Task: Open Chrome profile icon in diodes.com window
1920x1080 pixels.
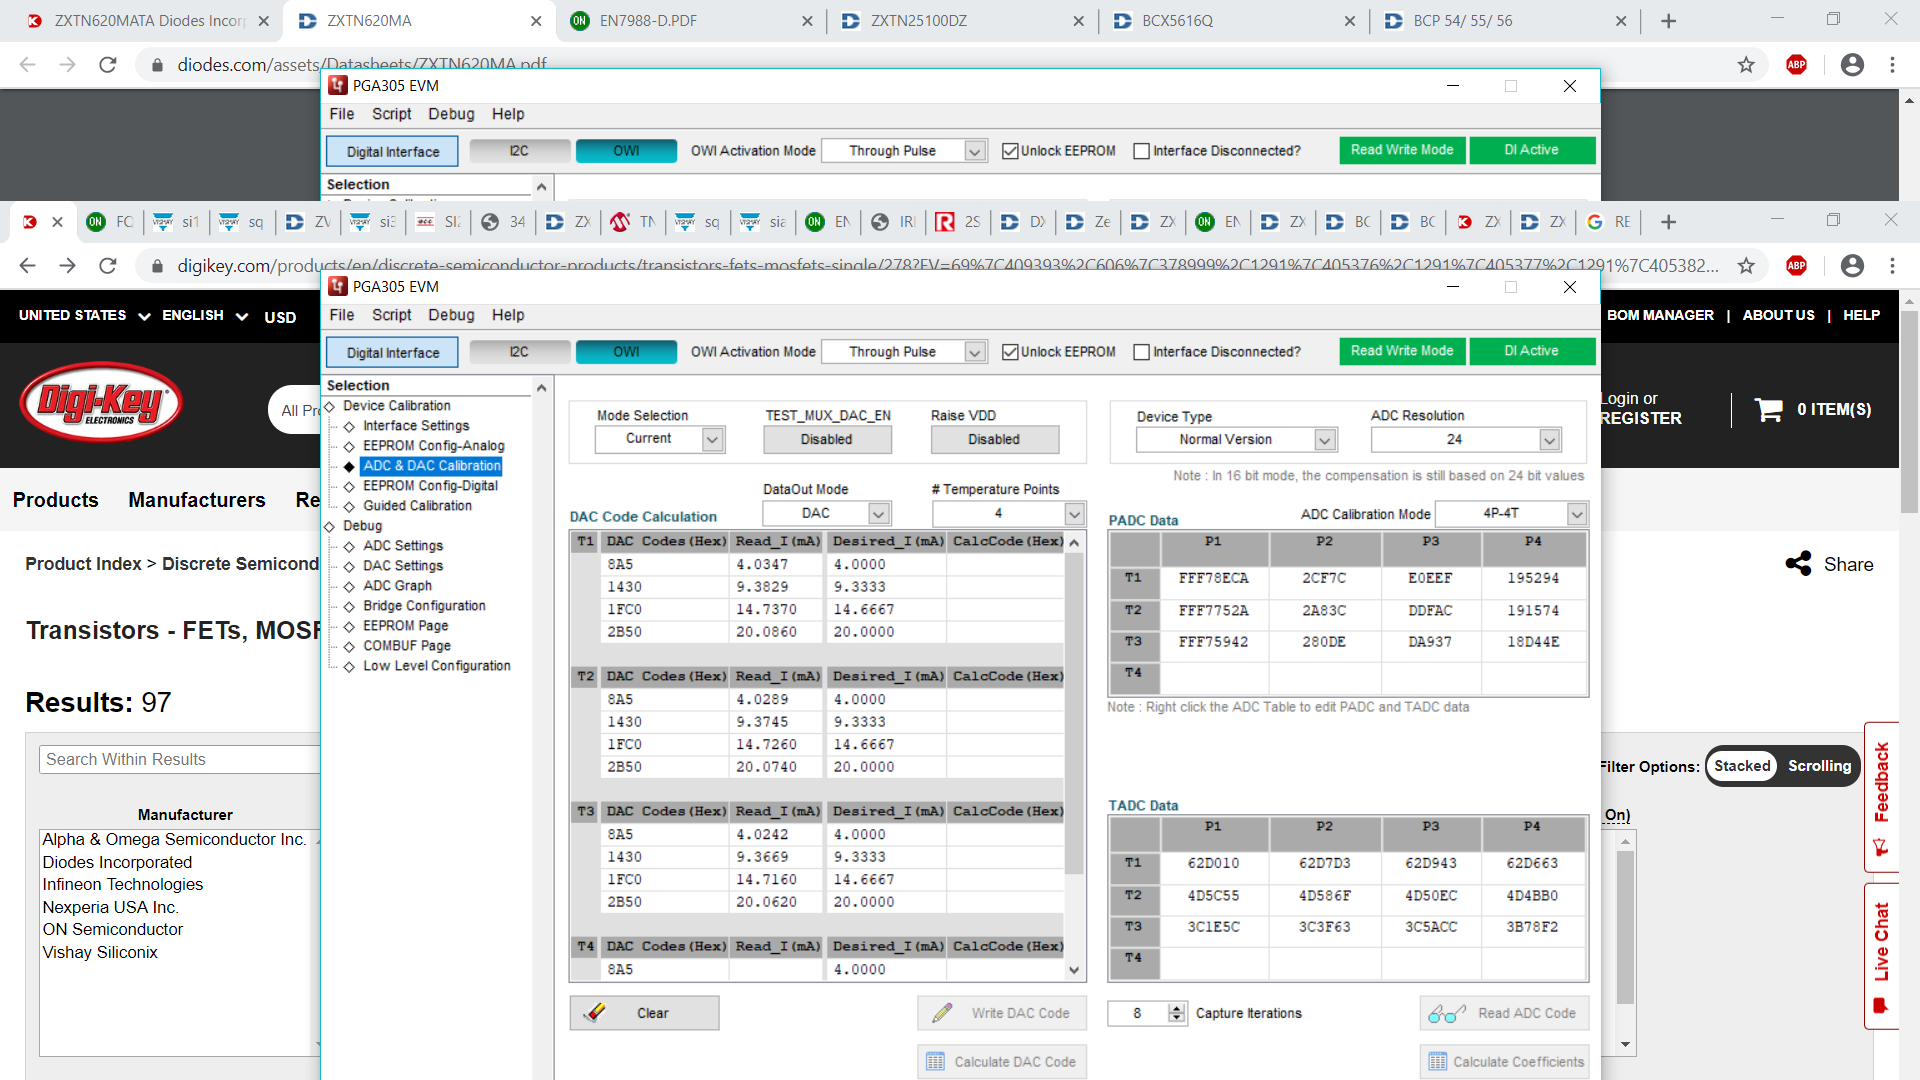Action: point(1852,64)
